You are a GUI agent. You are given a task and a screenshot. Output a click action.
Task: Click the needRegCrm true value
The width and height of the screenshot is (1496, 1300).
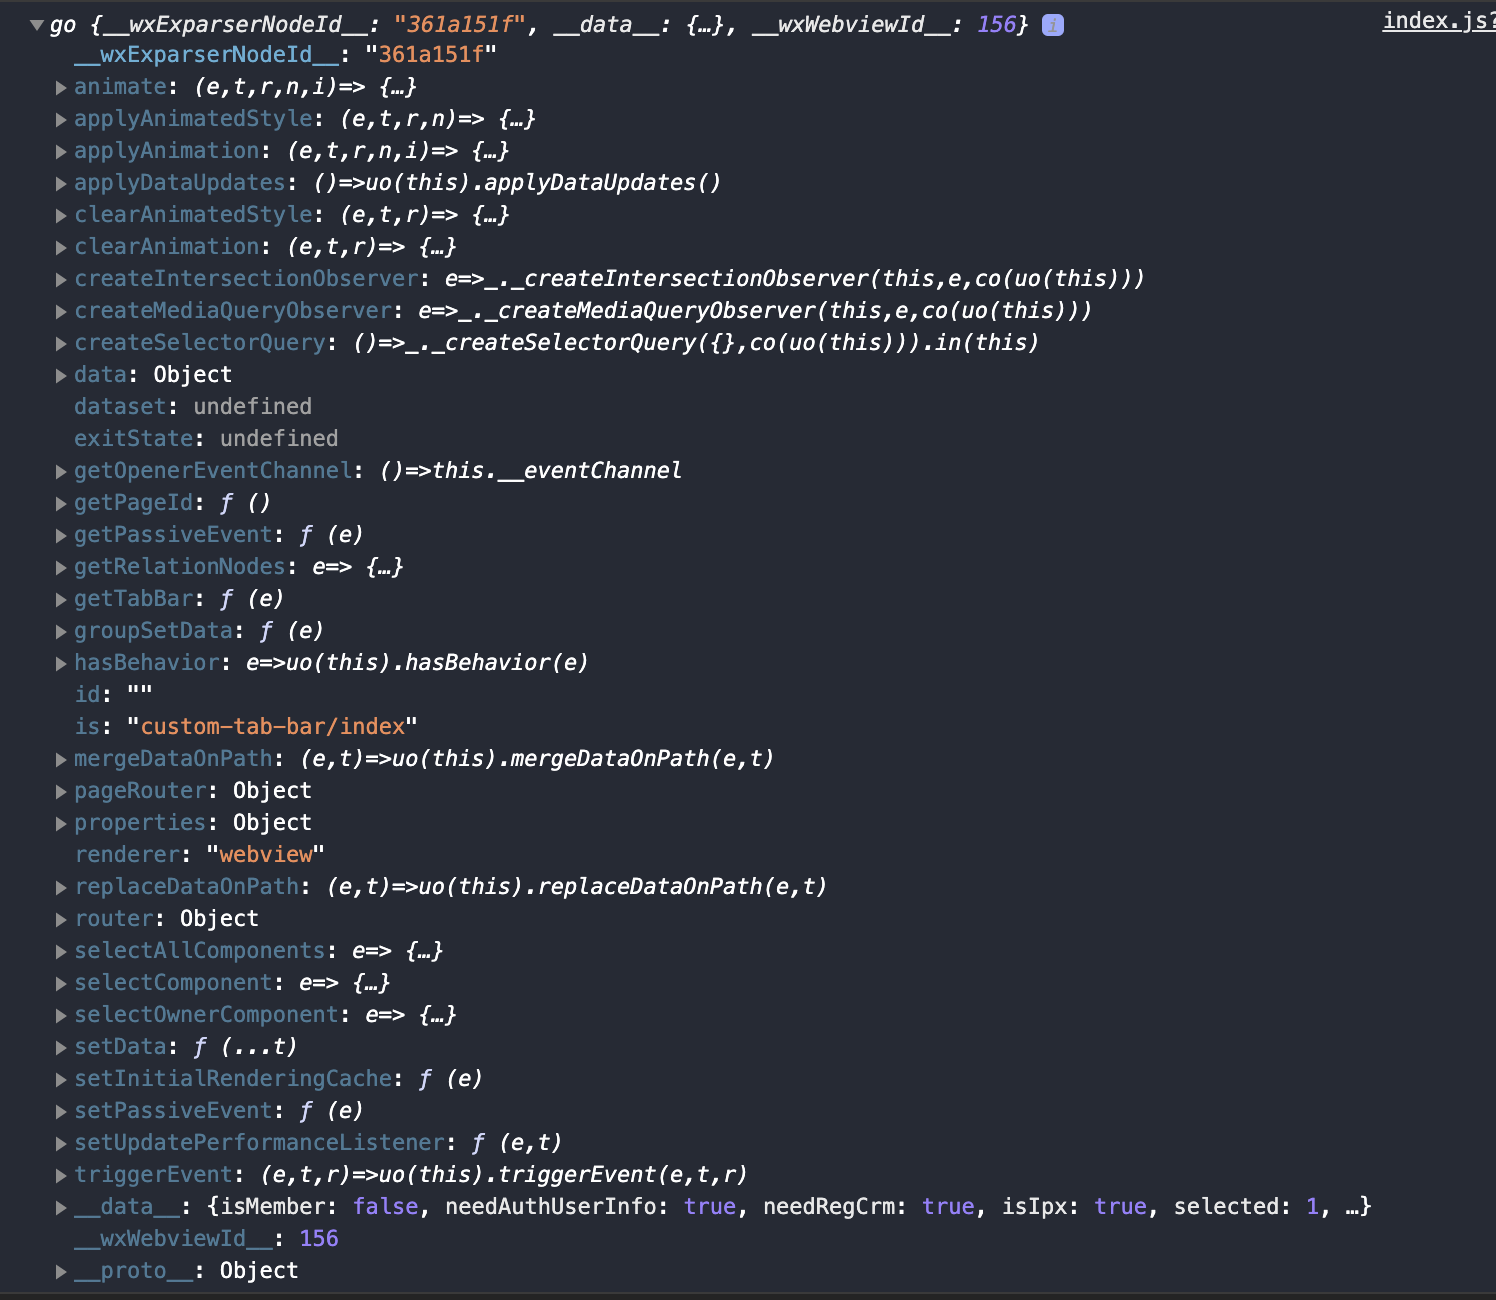coord(948,1207)
